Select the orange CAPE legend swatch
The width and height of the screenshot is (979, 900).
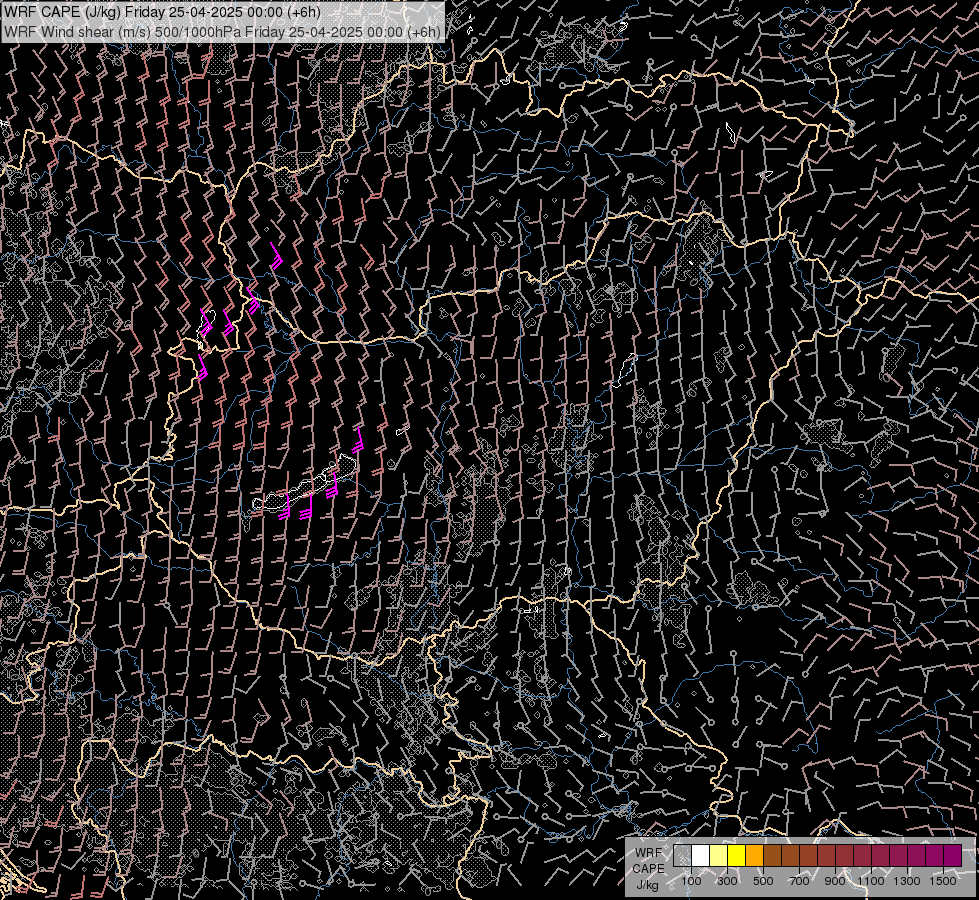[x=754, y=856]
